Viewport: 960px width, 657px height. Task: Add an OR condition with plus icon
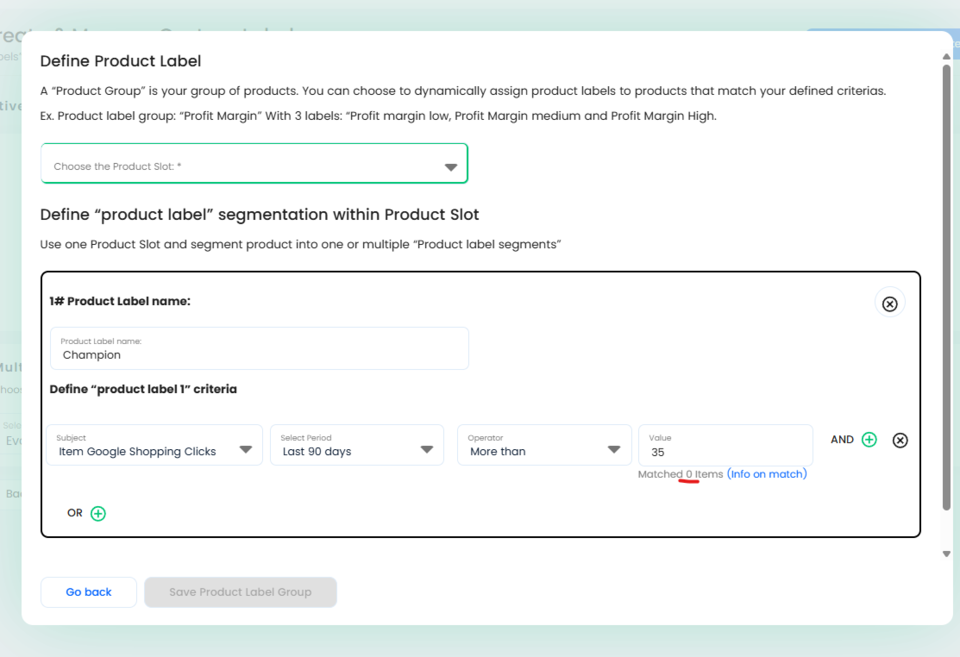pos(98,513)
